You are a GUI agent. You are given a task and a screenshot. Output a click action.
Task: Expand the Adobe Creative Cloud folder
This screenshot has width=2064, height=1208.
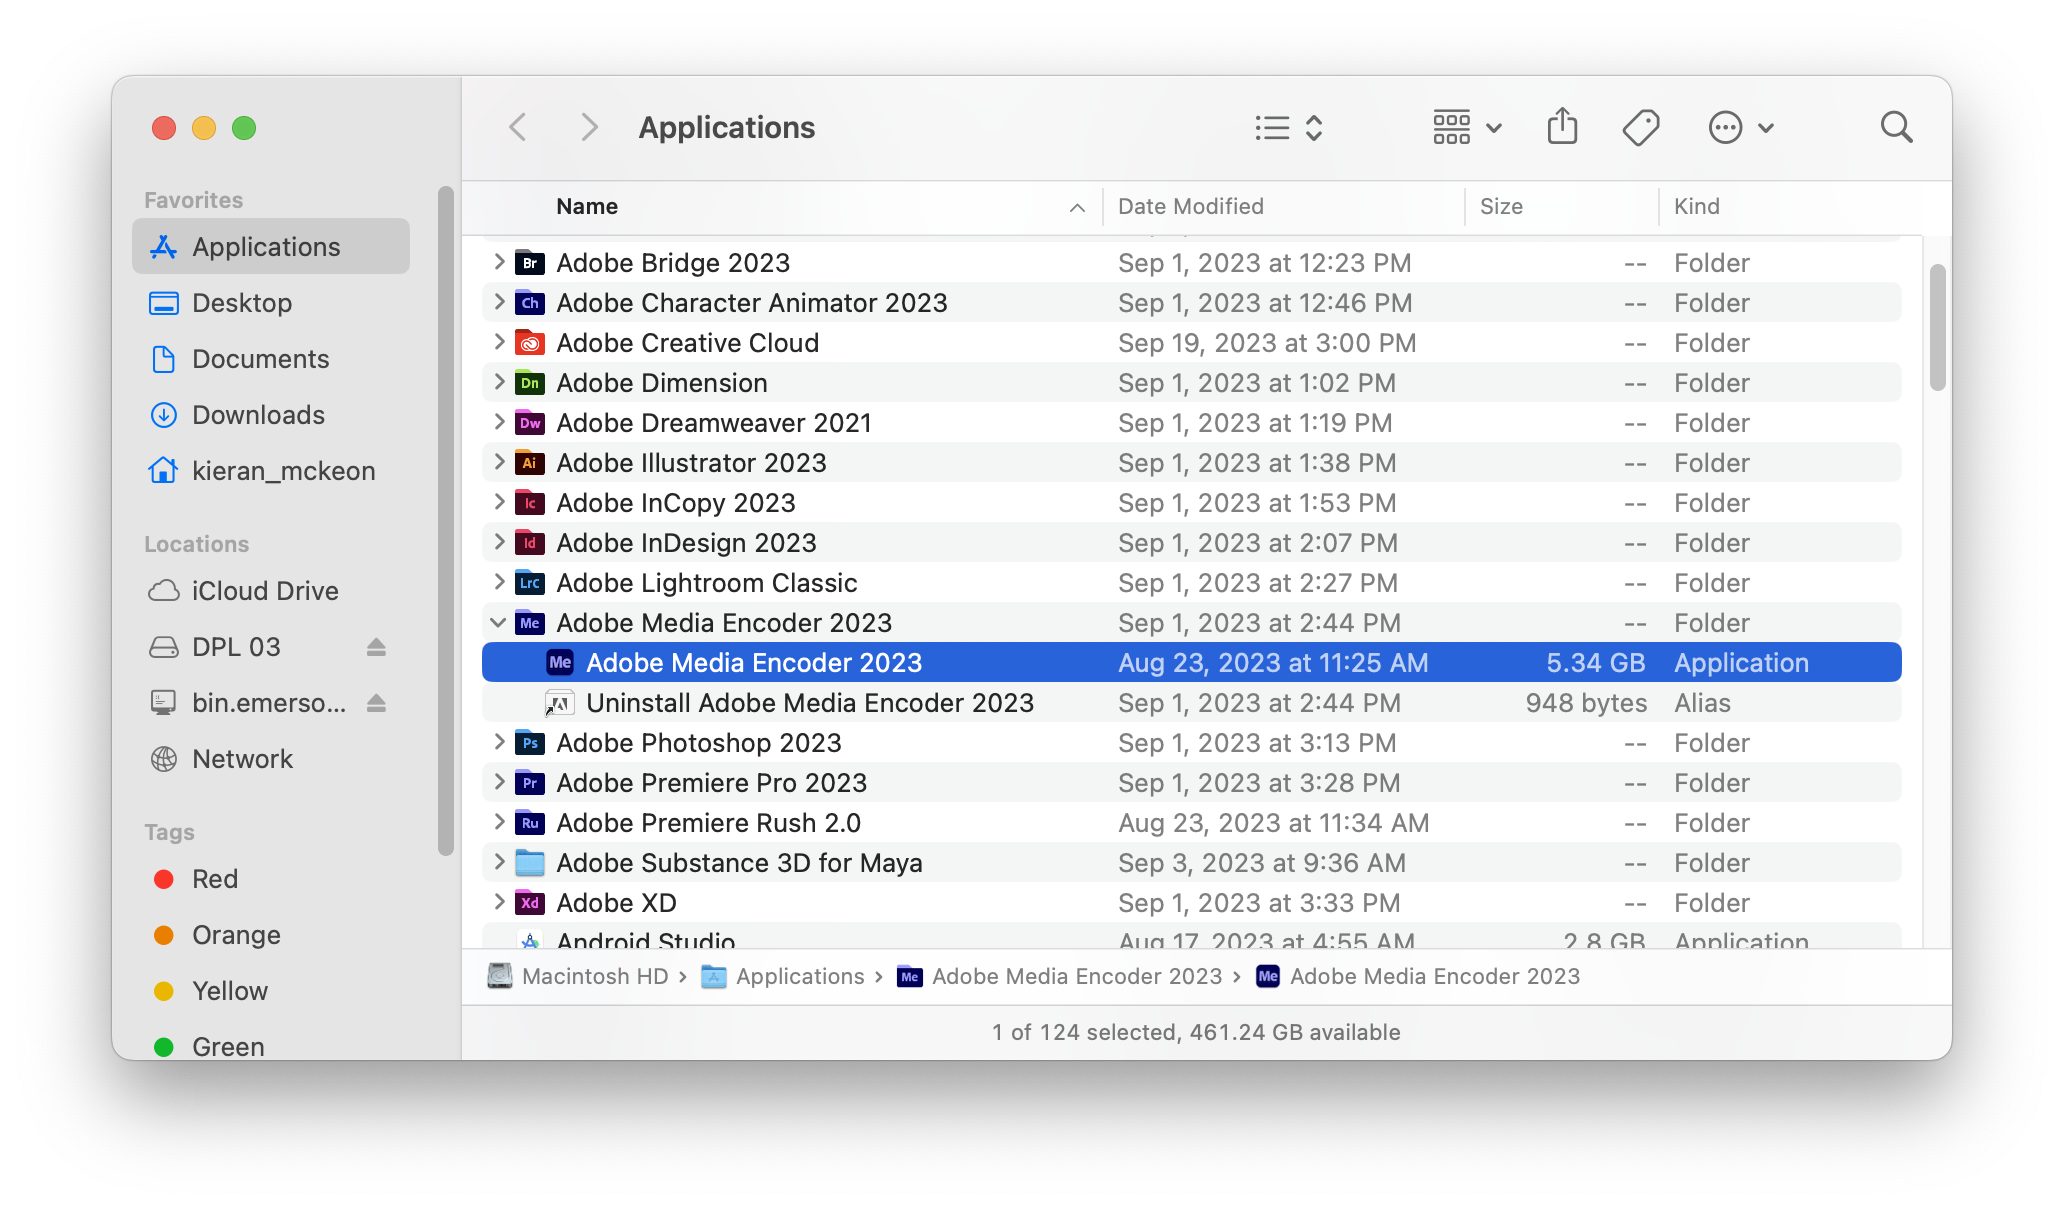(x=499, y=342)
